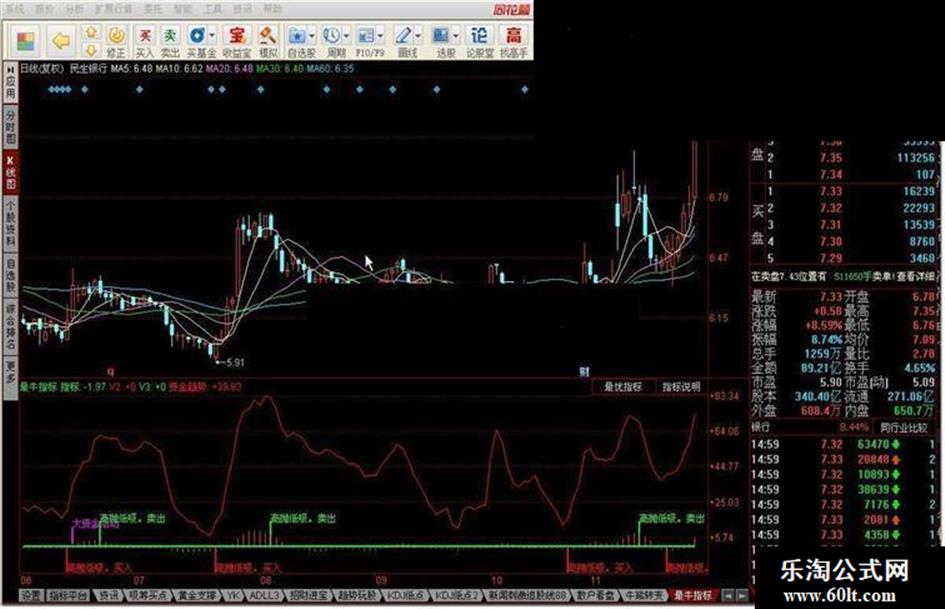Collapse sidebar using top-left arrow icon
The height and width of the screenshot is (609, 945).
pos(10,69)
